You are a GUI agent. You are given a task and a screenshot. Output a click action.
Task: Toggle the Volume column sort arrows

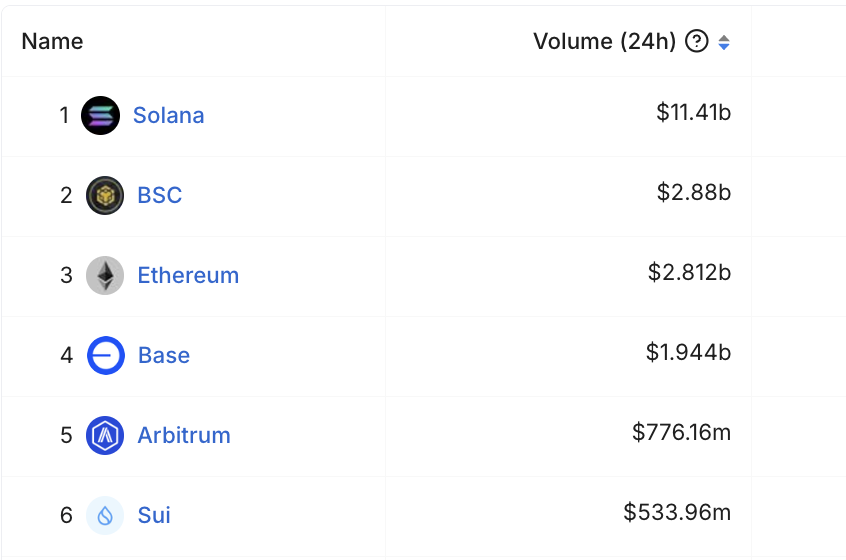(x=724, y=42)
